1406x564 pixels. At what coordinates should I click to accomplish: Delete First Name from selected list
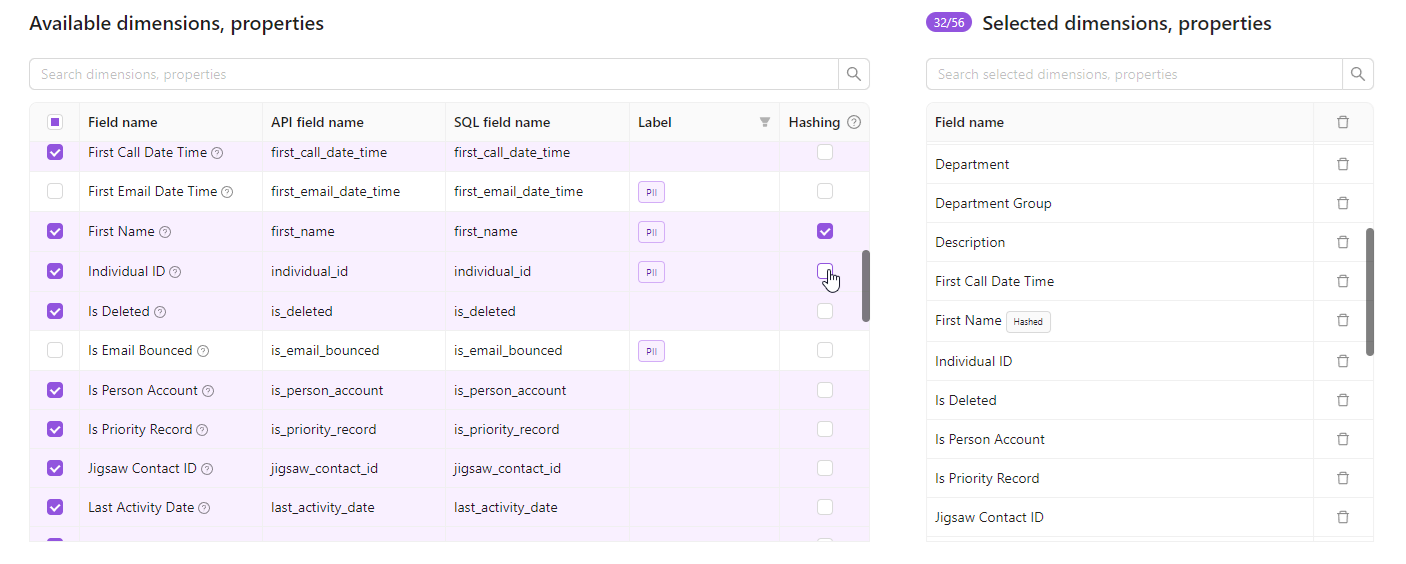tap(1342, 321)
